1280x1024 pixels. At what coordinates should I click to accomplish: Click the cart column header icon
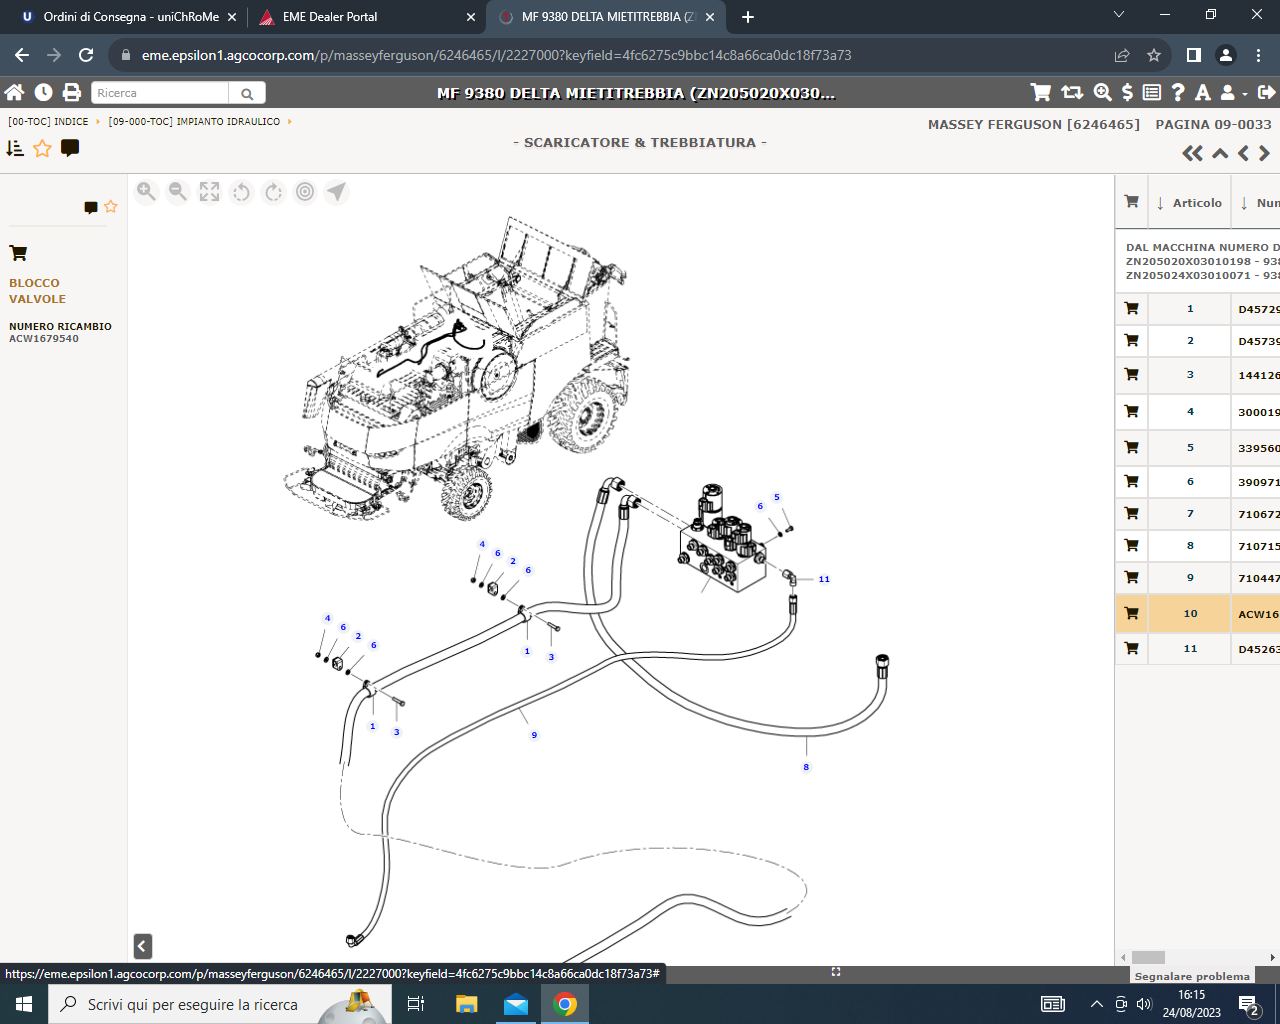(x=1131, y=202)
